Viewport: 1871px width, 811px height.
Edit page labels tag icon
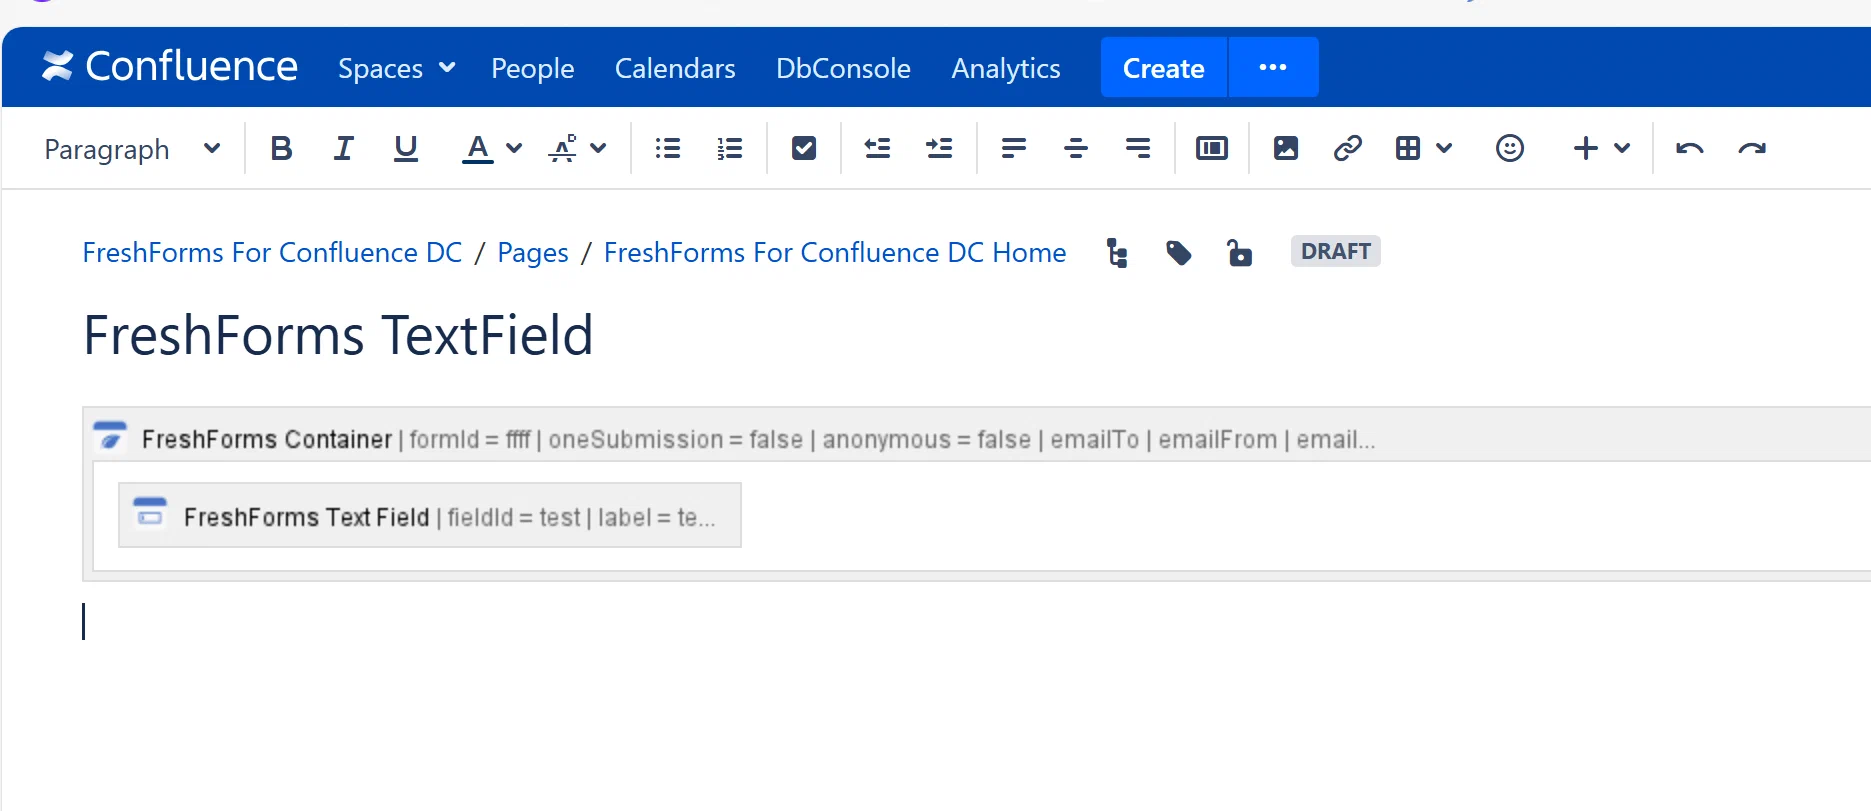click(1179, 253)
